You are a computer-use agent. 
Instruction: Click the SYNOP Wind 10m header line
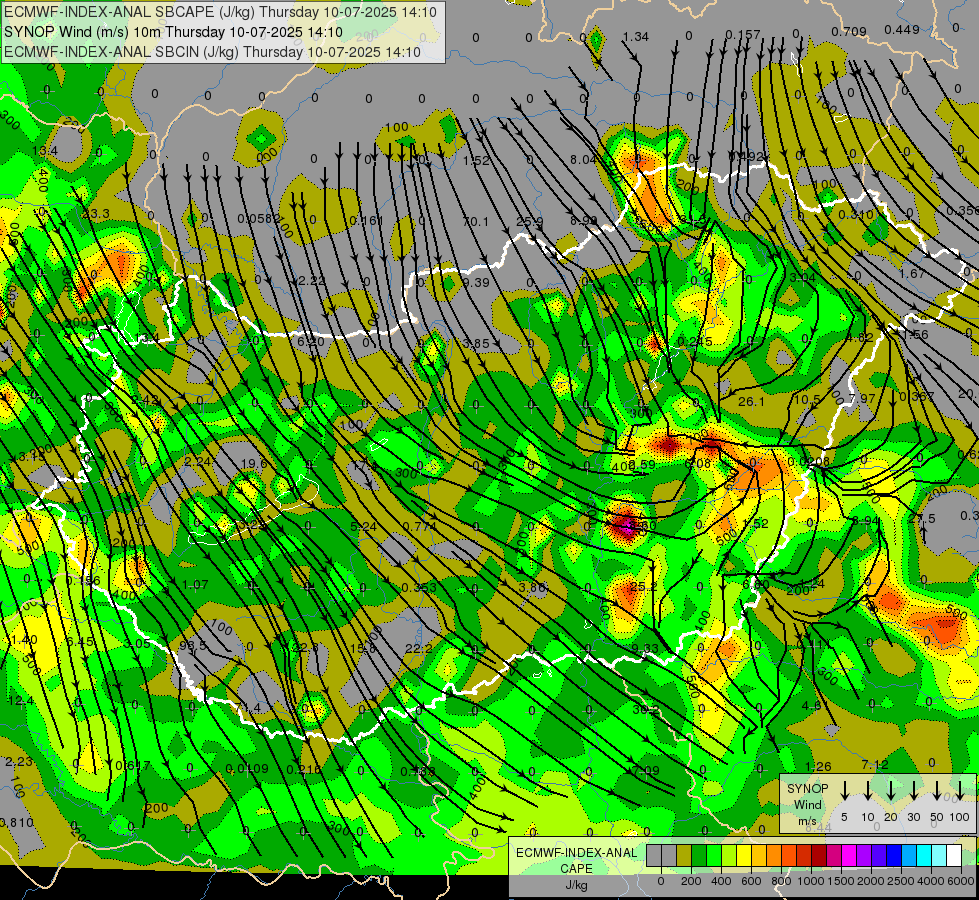[173, 32]
